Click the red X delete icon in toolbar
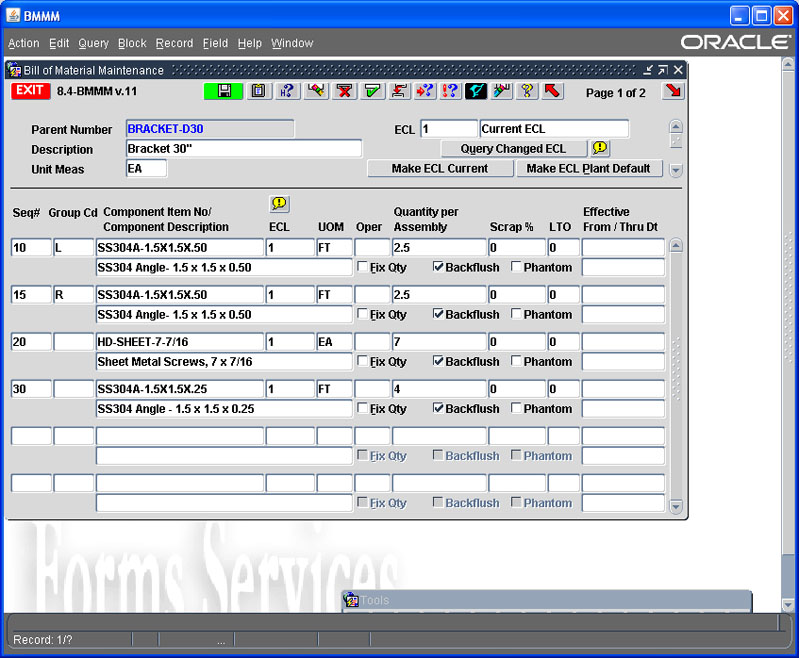799x658 pixels. point(345,91)
